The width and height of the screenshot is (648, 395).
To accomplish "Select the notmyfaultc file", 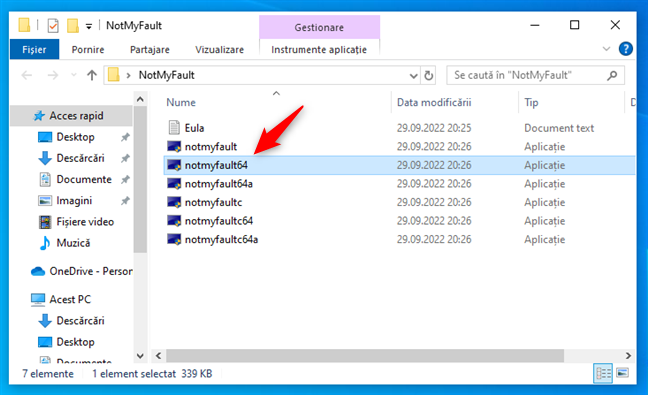I will [x=213, y=202].
